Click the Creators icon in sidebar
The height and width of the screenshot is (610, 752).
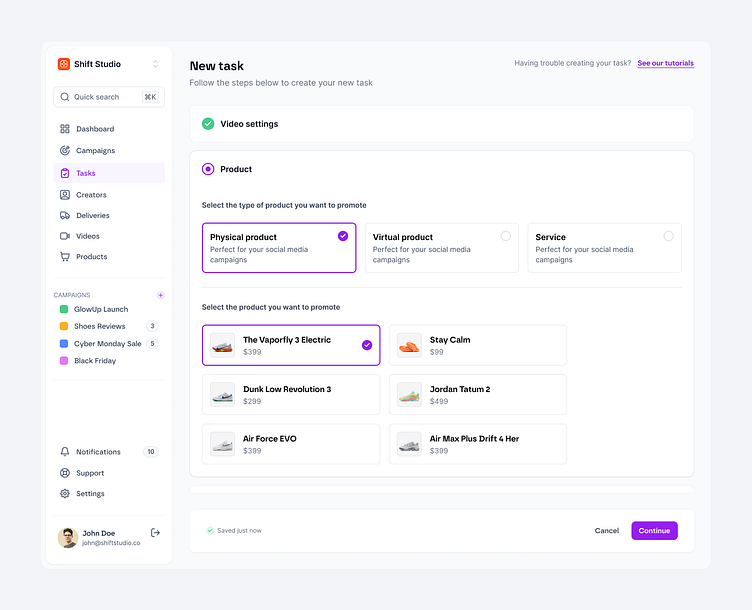[65, 195]
